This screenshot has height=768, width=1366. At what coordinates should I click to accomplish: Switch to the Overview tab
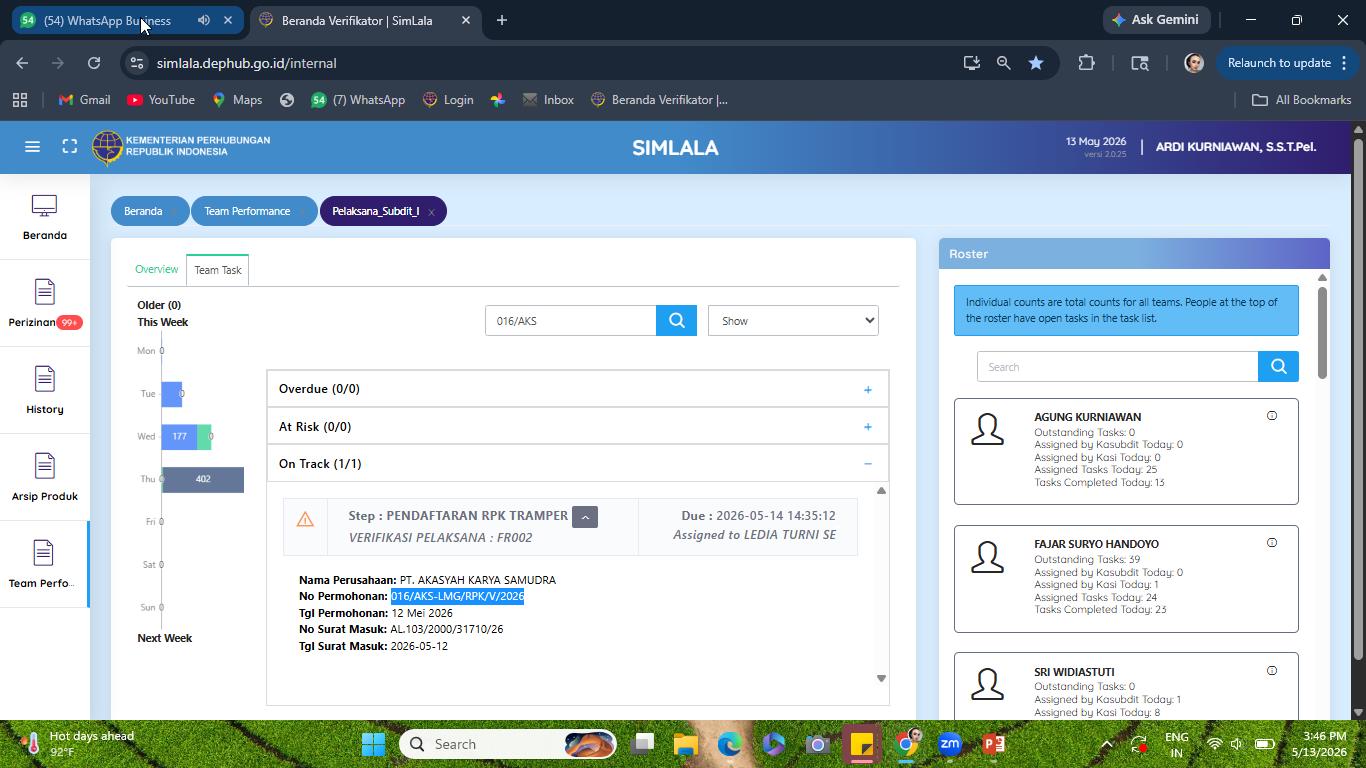click(x=157, y=270)
